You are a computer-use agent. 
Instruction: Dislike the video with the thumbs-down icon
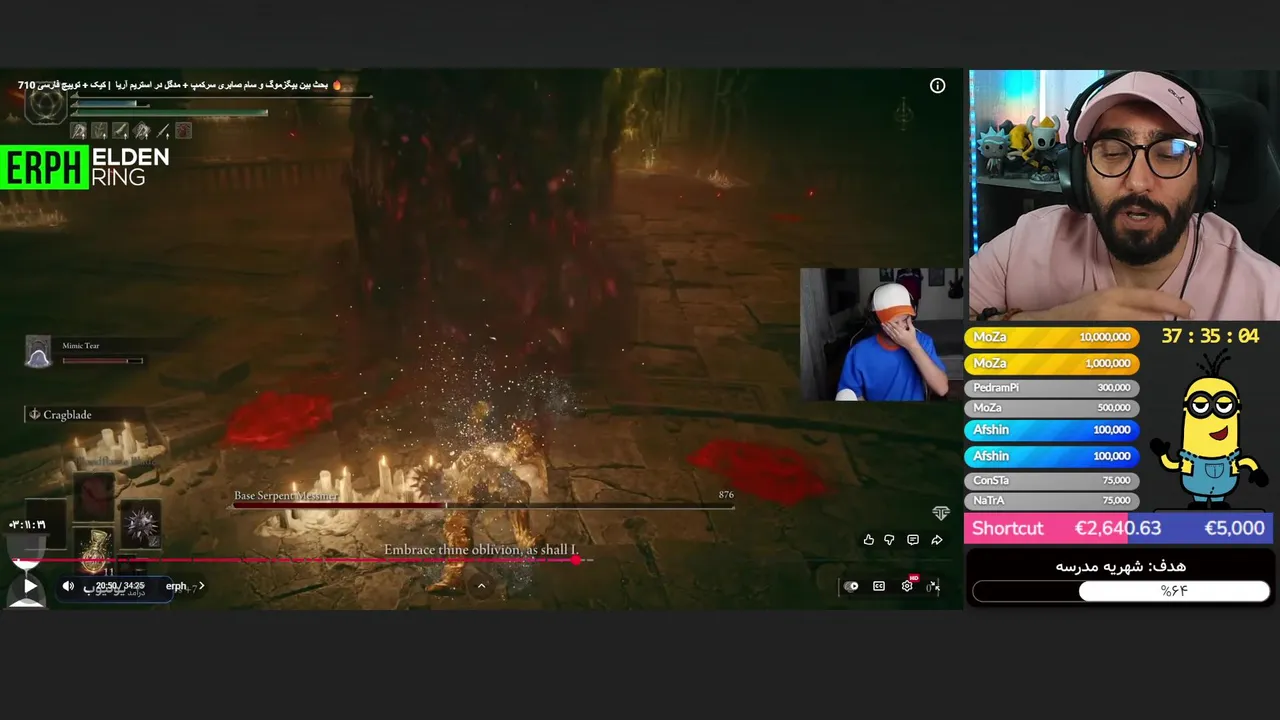click(x=889, y=540)
